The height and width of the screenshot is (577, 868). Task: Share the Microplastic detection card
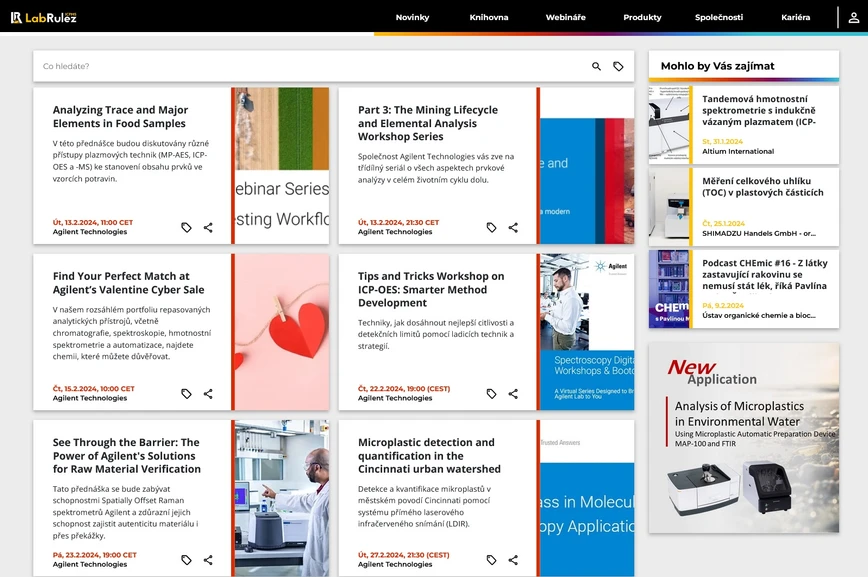pyautogui.click(x=513, y=560)
